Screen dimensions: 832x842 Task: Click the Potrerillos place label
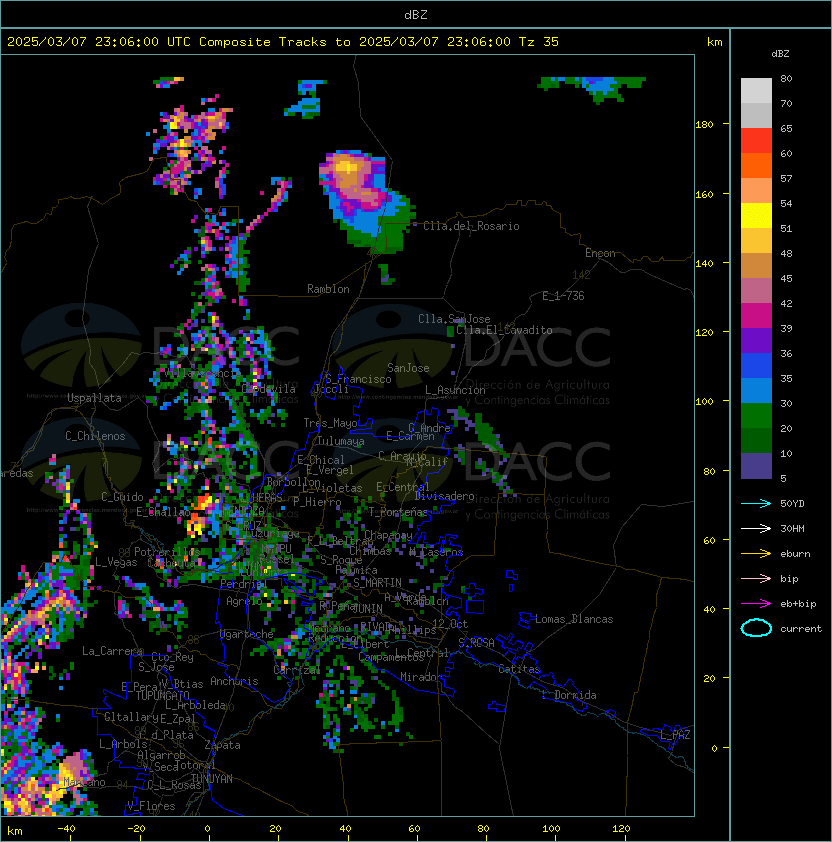[167, 552]
